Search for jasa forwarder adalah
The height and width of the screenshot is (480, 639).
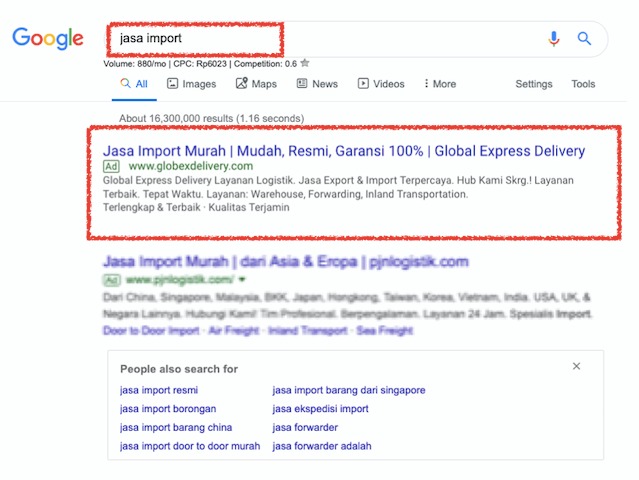point(322,446)
